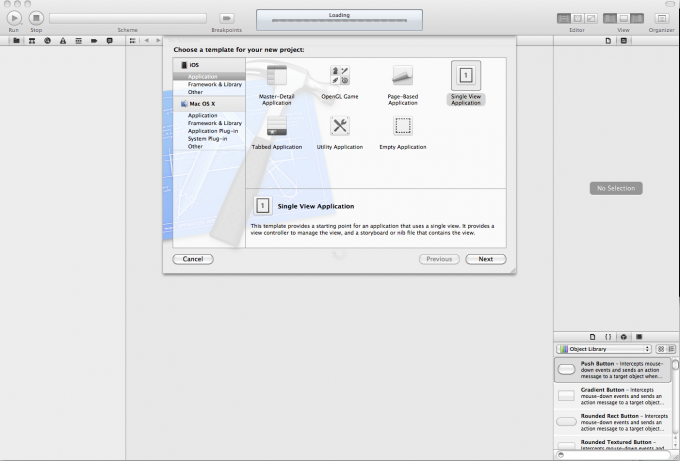Select the Standard editor button
The image size is (680, 461).
tap(564, 18)
